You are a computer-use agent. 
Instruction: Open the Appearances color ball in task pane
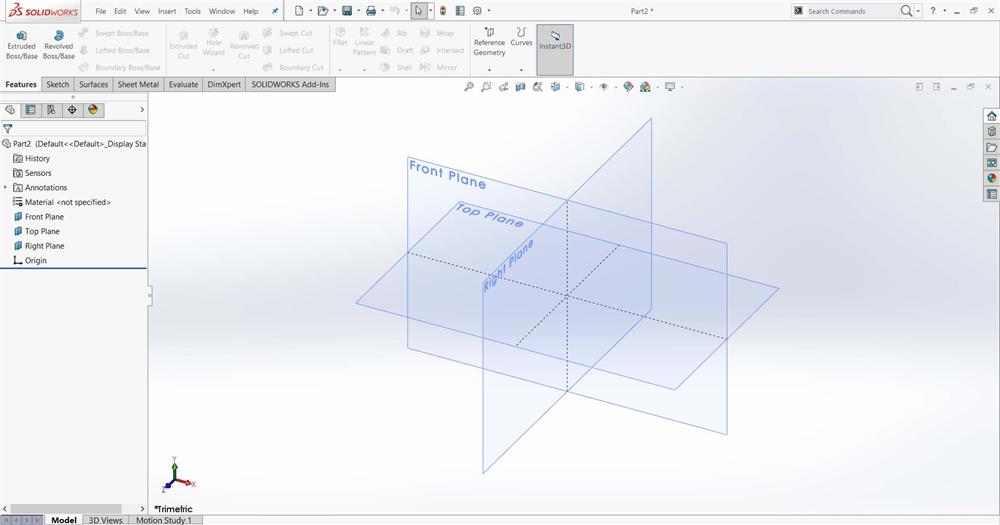pyautogui.click(x=991, y=178)
